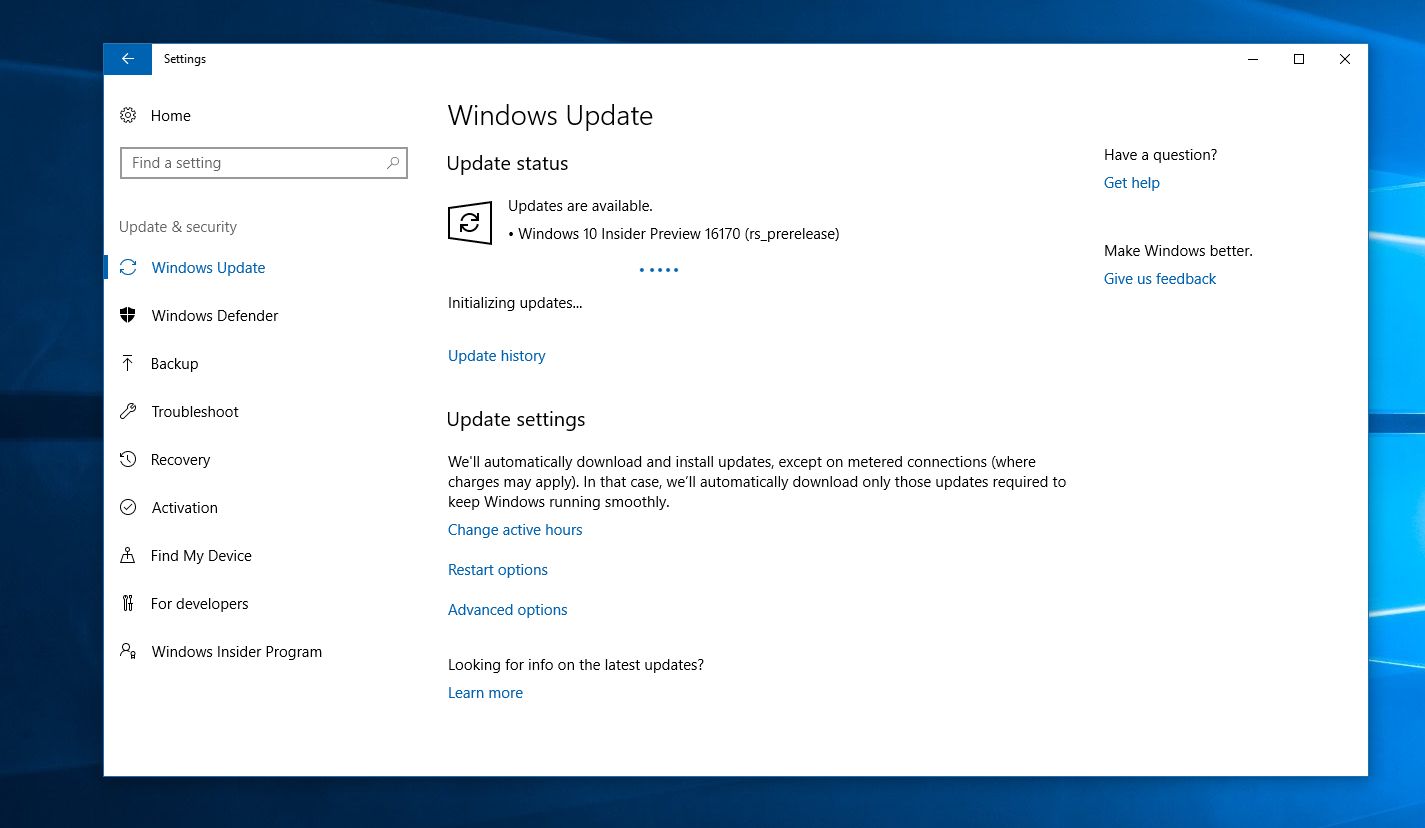Click the Update & security section label
The image size is (1425, 828).
point(178,227)
